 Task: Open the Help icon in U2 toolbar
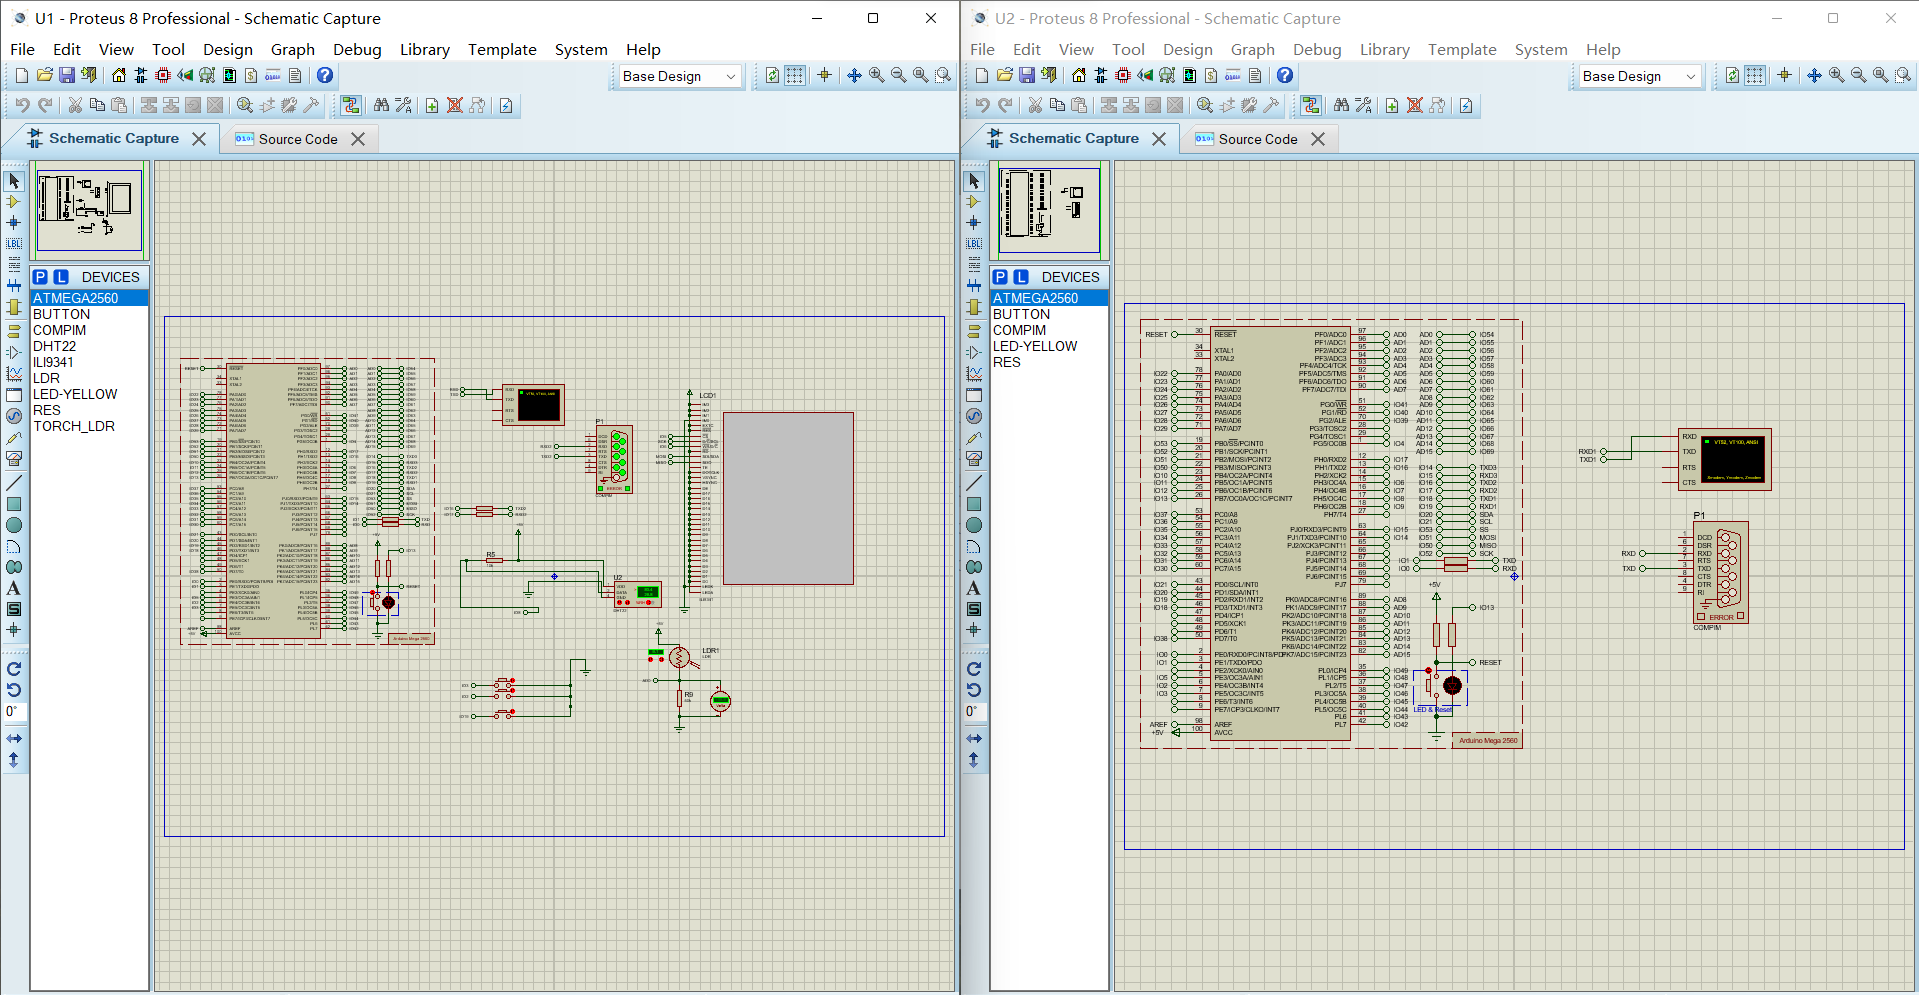1285,76
